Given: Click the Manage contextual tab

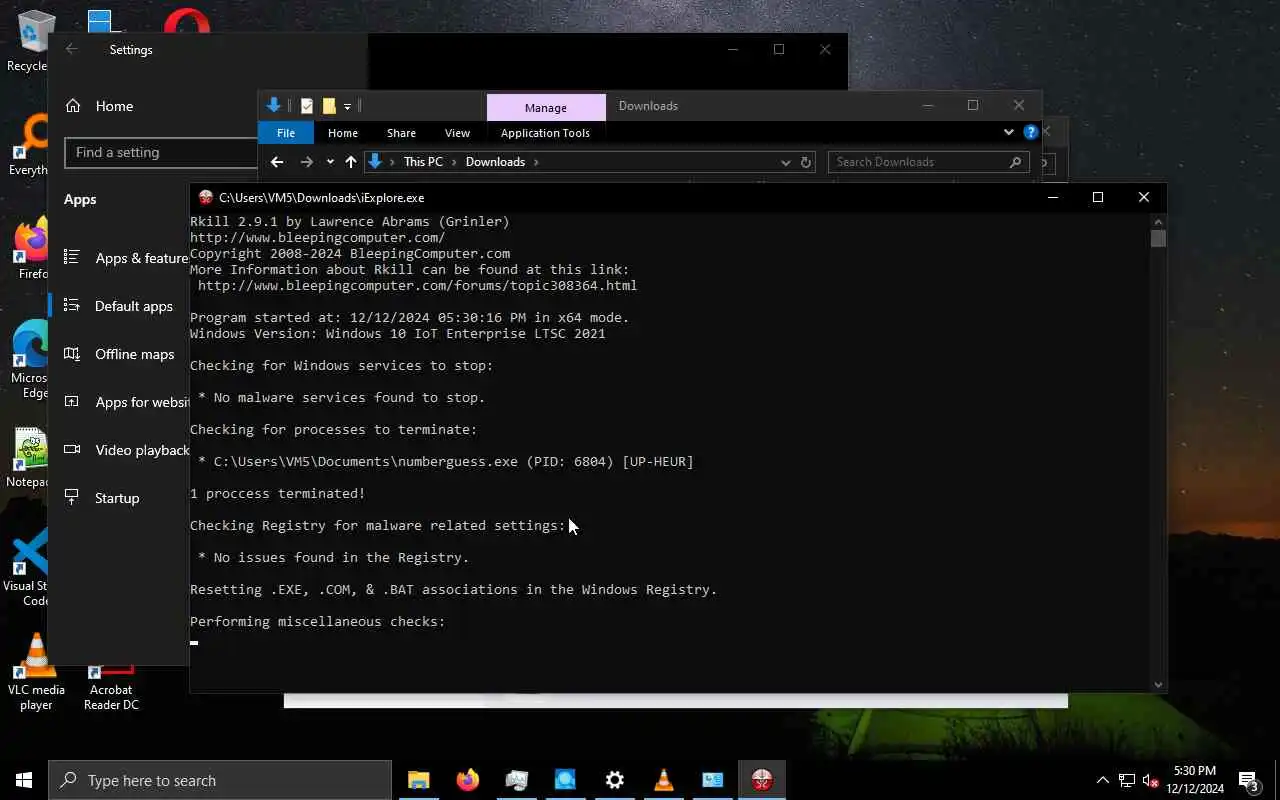Looking at the screenshot, I should click(546, 107).
